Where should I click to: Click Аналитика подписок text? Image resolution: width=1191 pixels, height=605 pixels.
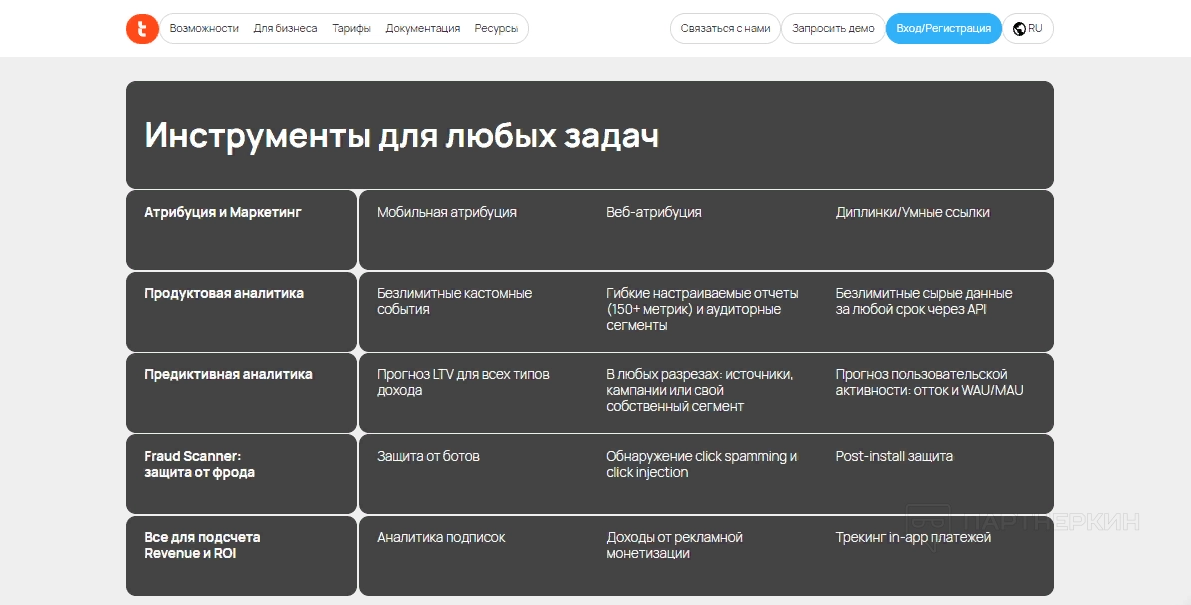coord(441,537)
